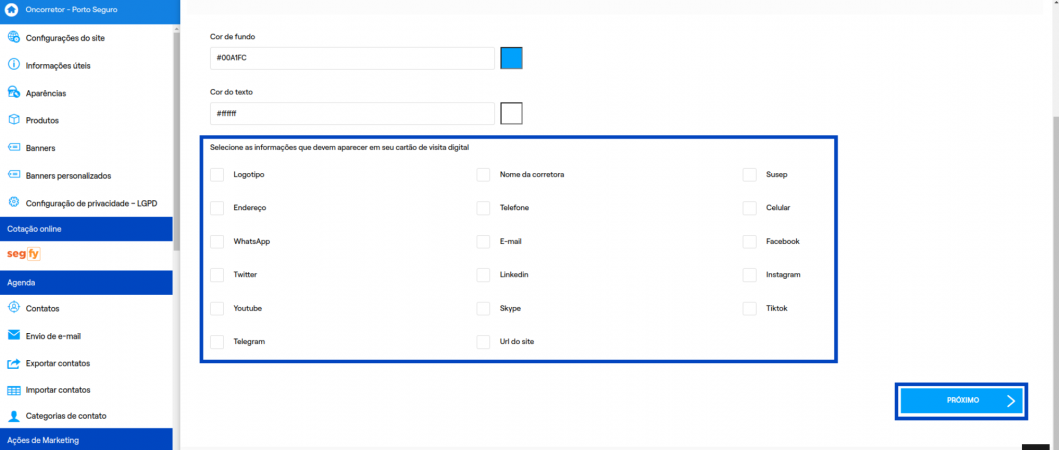The height and width of the screenshot is (450, 1059).
Task: Click the Exportar contatos share icon
Action: point(14,363)
